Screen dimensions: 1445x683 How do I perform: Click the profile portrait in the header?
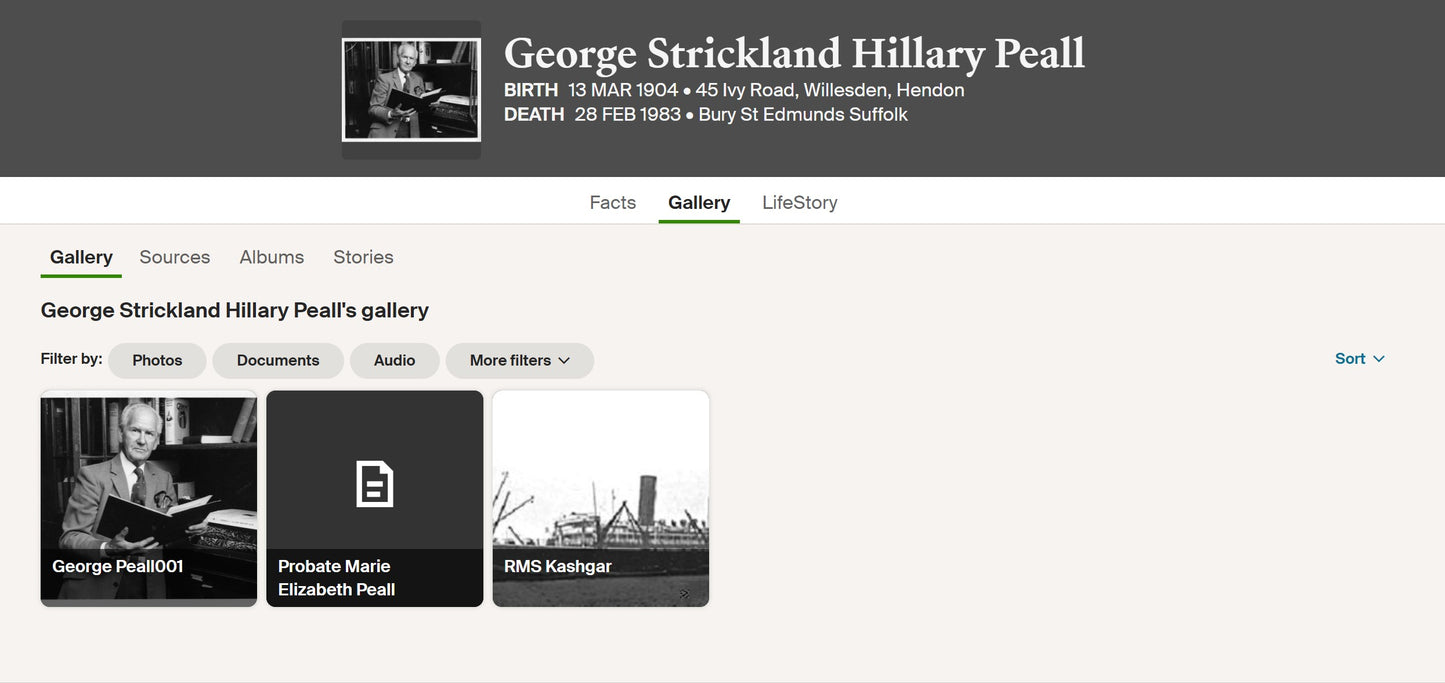[x=411, y=90]
